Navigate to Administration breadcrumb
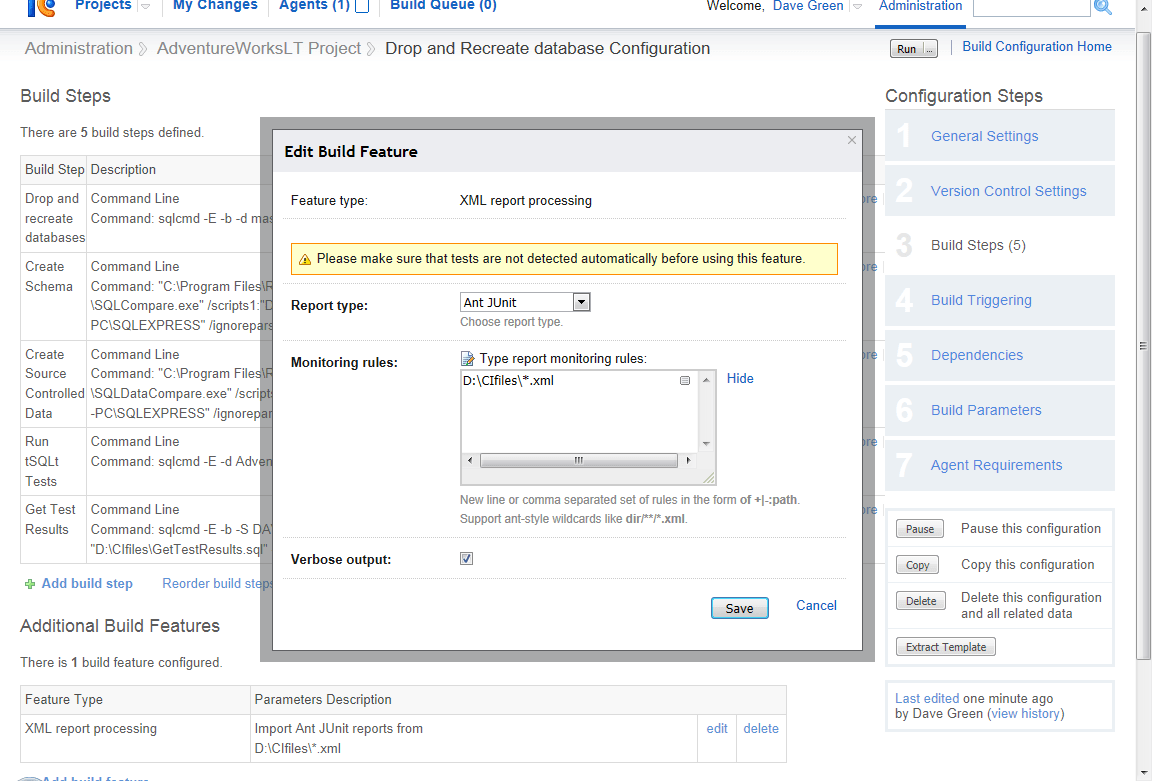This screenshot has height=781, width=1152. [79, 48]
